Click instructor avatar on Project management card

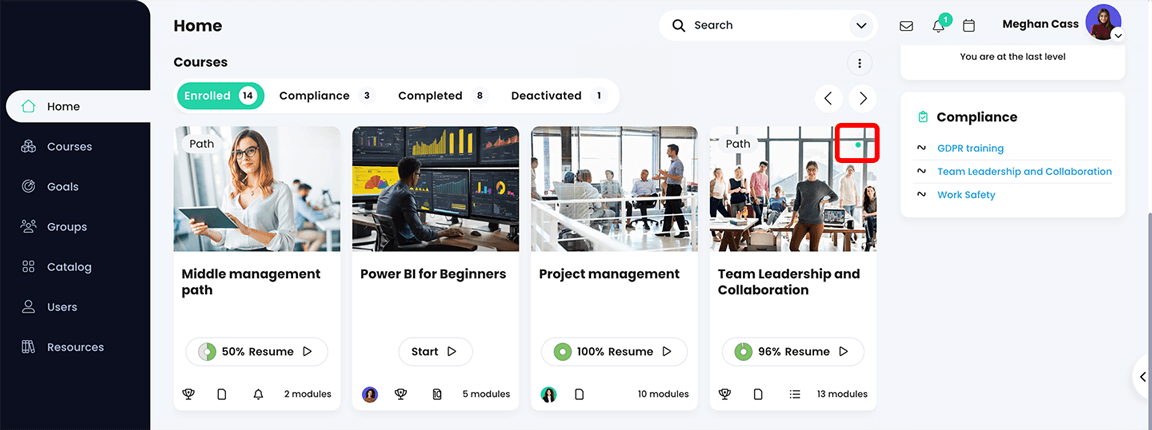click(549, 394)
